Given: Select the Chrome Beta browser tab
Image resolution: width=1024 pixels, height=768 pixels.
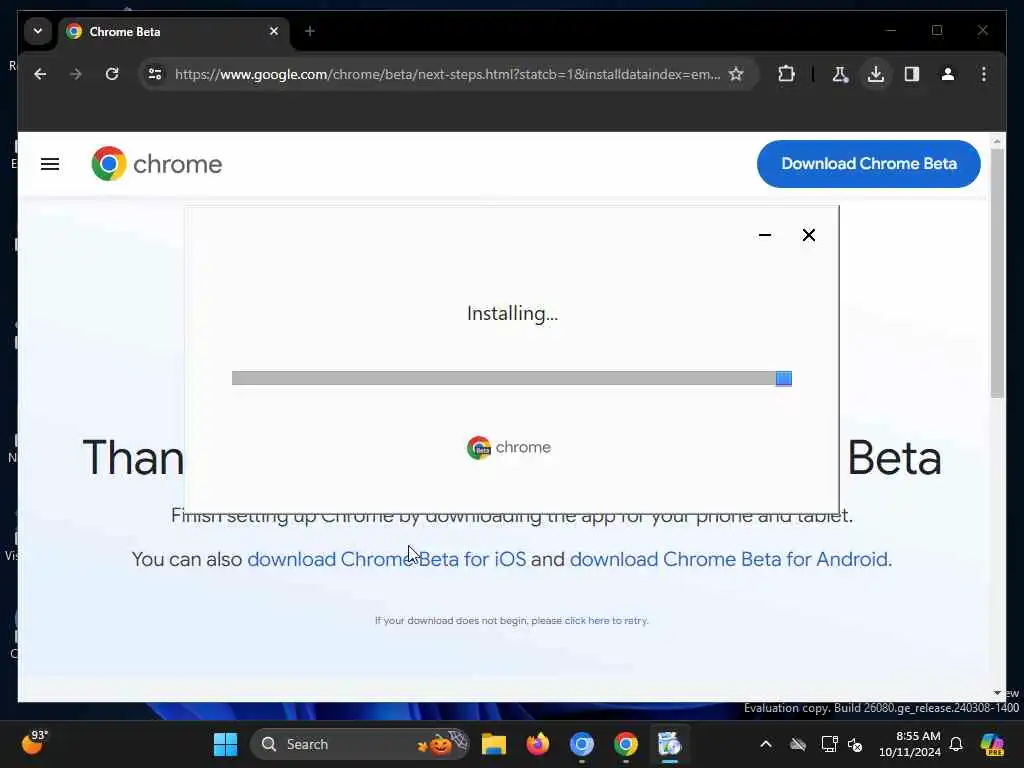Looking at the screenshot, I should (173, 31).
